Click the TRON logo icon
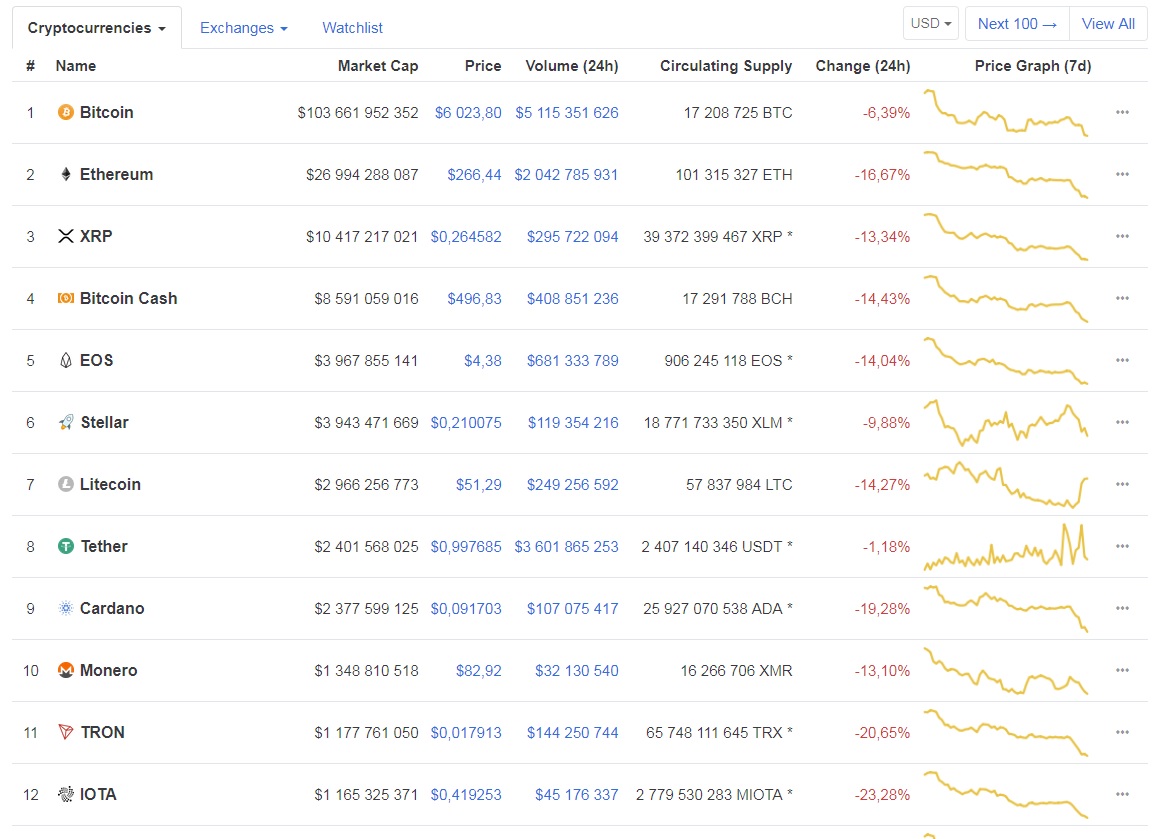This screenshot has width=1158, height=839. coord(66,733)
